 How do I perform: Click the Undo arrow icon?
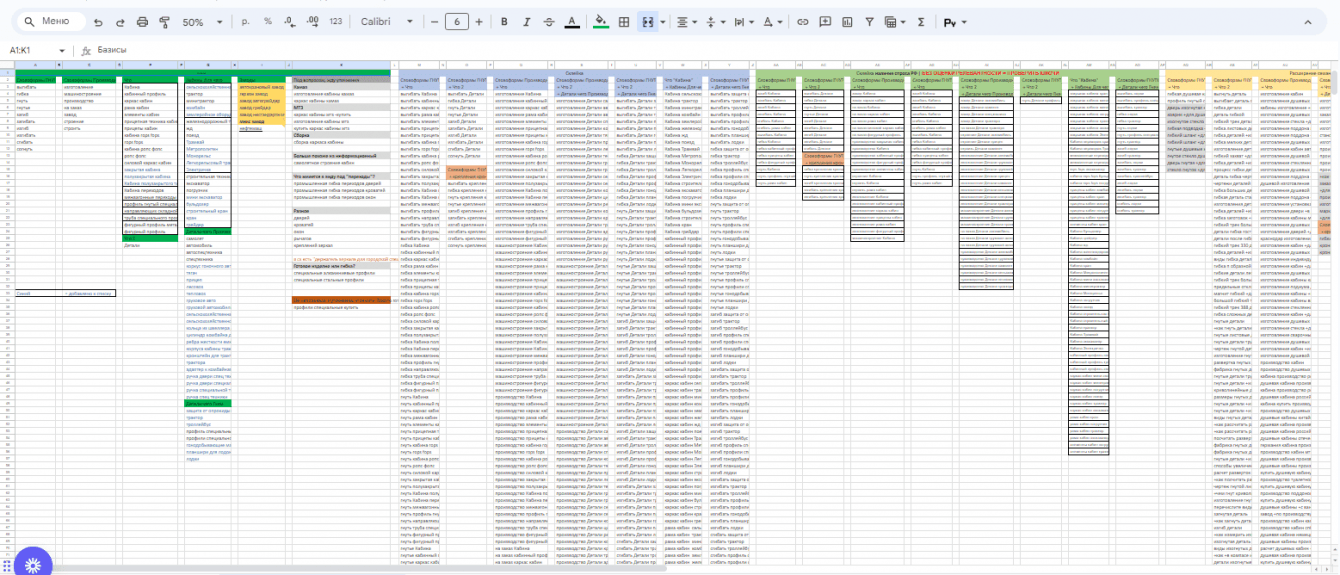pyautogui.click(x=97, y=21)
